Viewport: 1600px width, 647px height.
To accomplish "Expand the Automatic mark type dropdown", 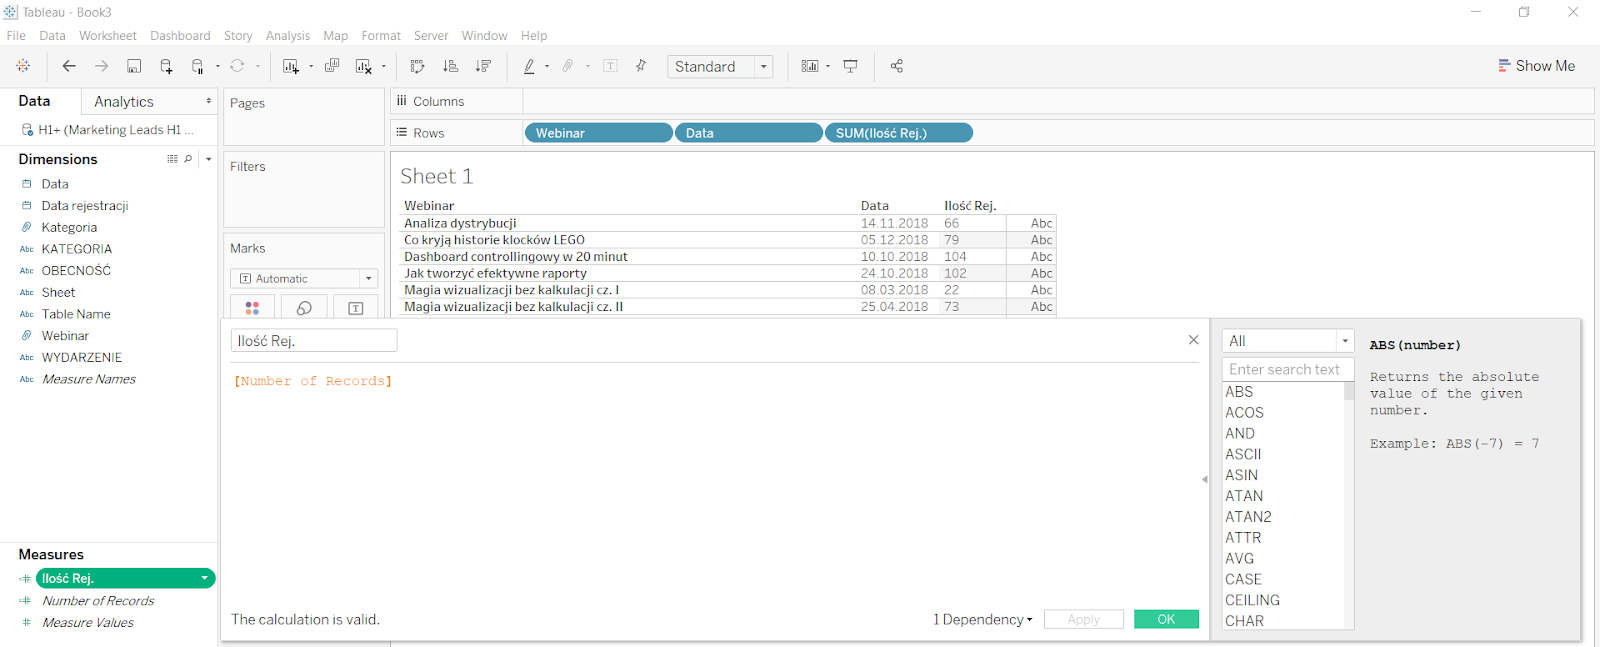I will click(x=304, y=279).
